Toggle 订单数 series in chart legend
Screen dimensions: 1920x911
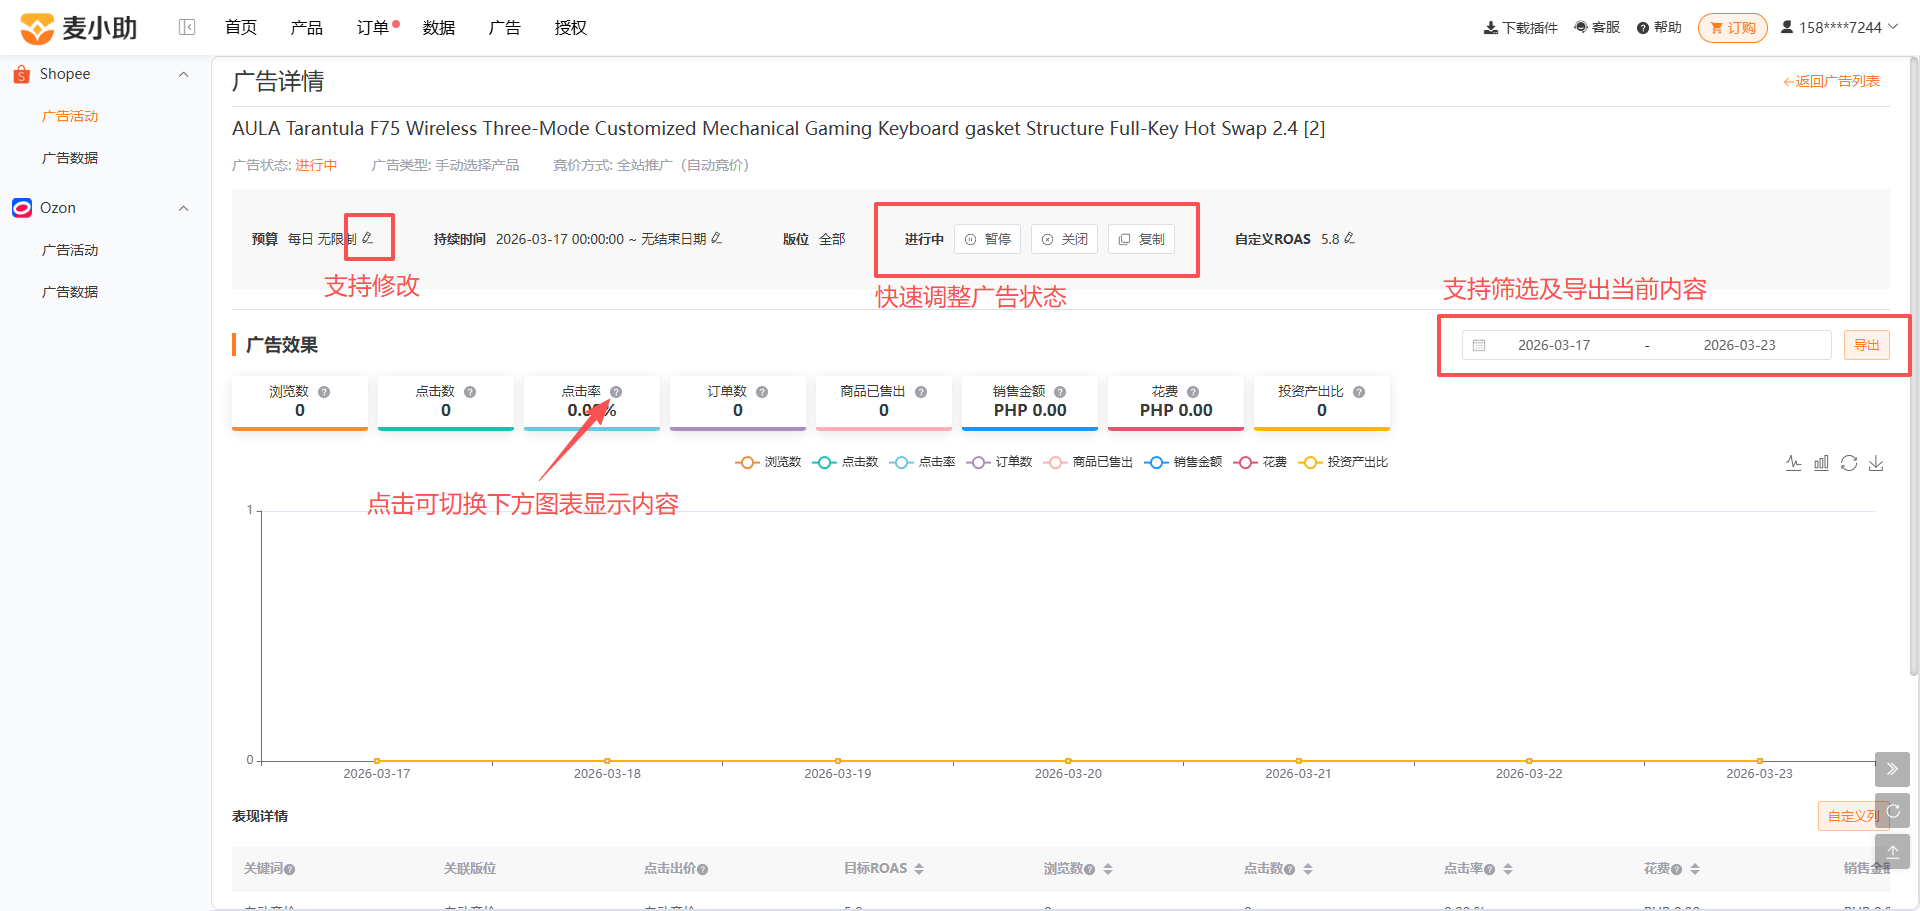tap(999, 462)
